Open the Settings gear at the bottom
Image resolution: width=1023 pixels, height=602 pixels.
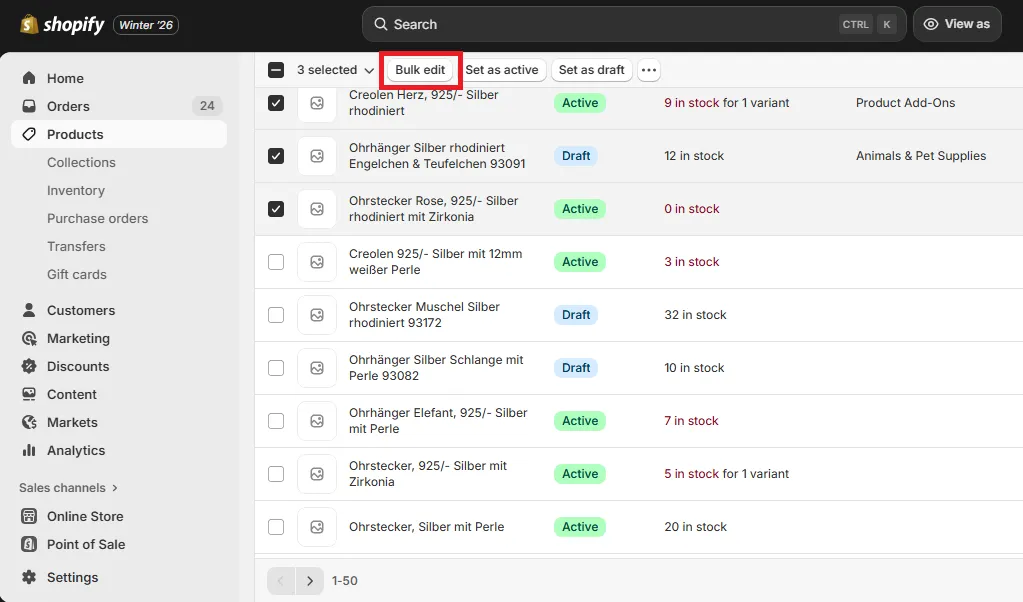(31, 577)
